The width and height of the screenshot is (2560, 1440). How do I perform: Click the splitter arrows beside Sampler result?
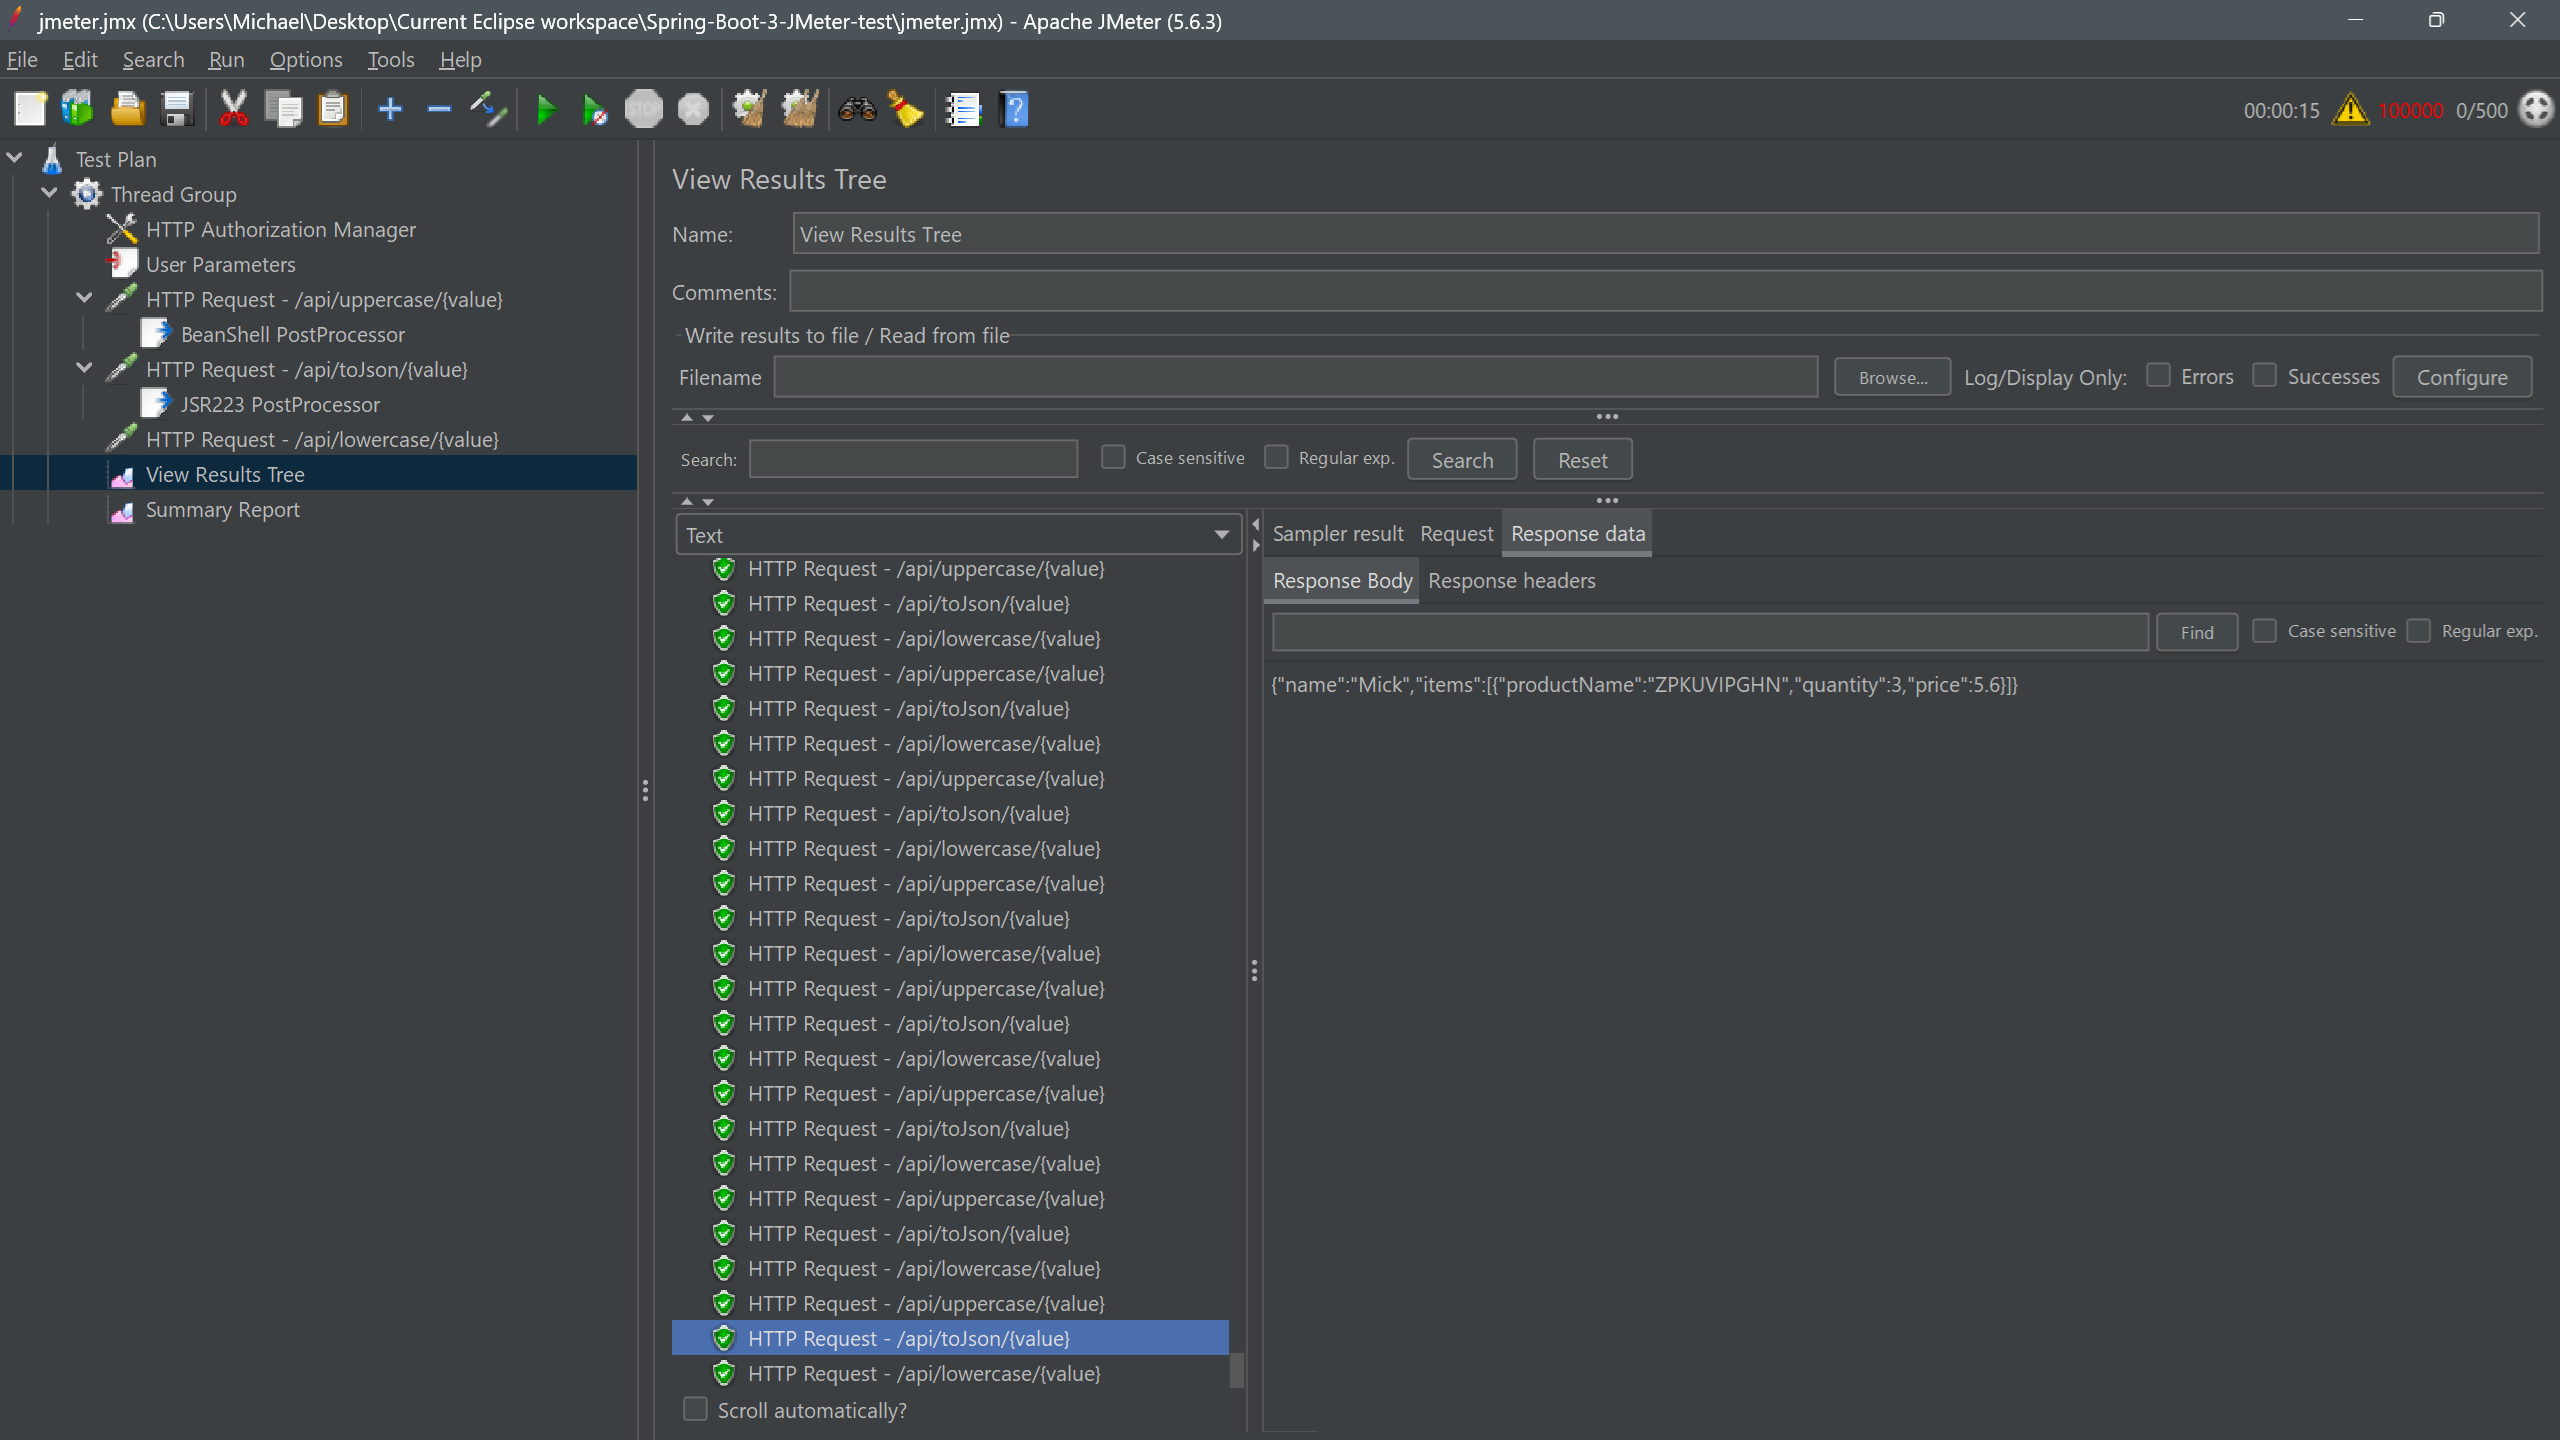1256,535
